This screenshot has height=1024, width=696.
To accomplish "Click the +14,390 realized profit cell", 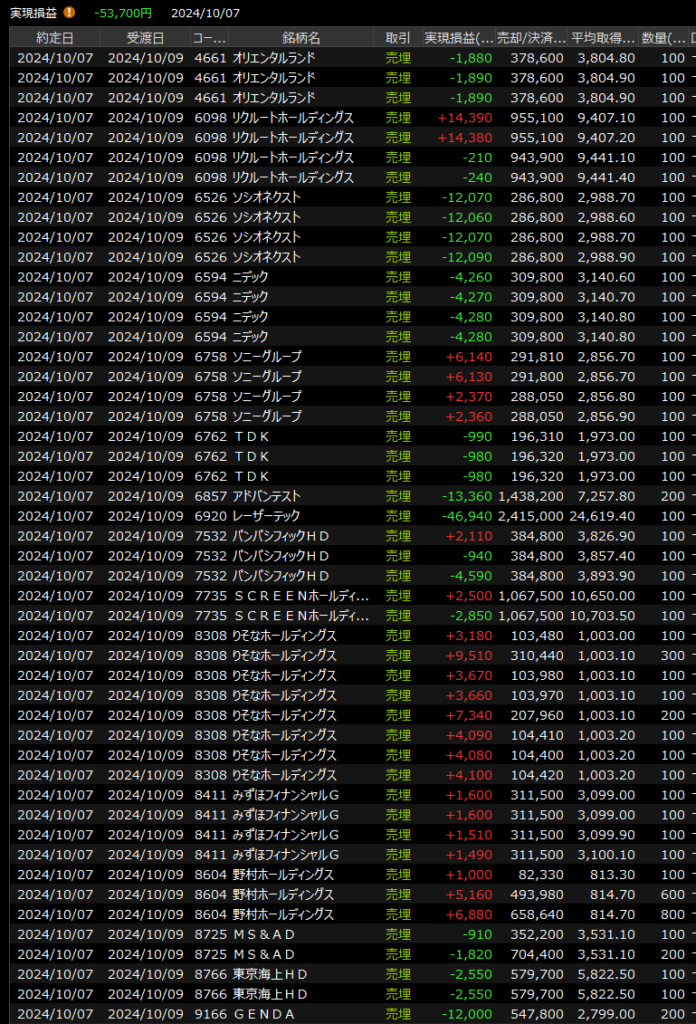I will pos(465,117).
